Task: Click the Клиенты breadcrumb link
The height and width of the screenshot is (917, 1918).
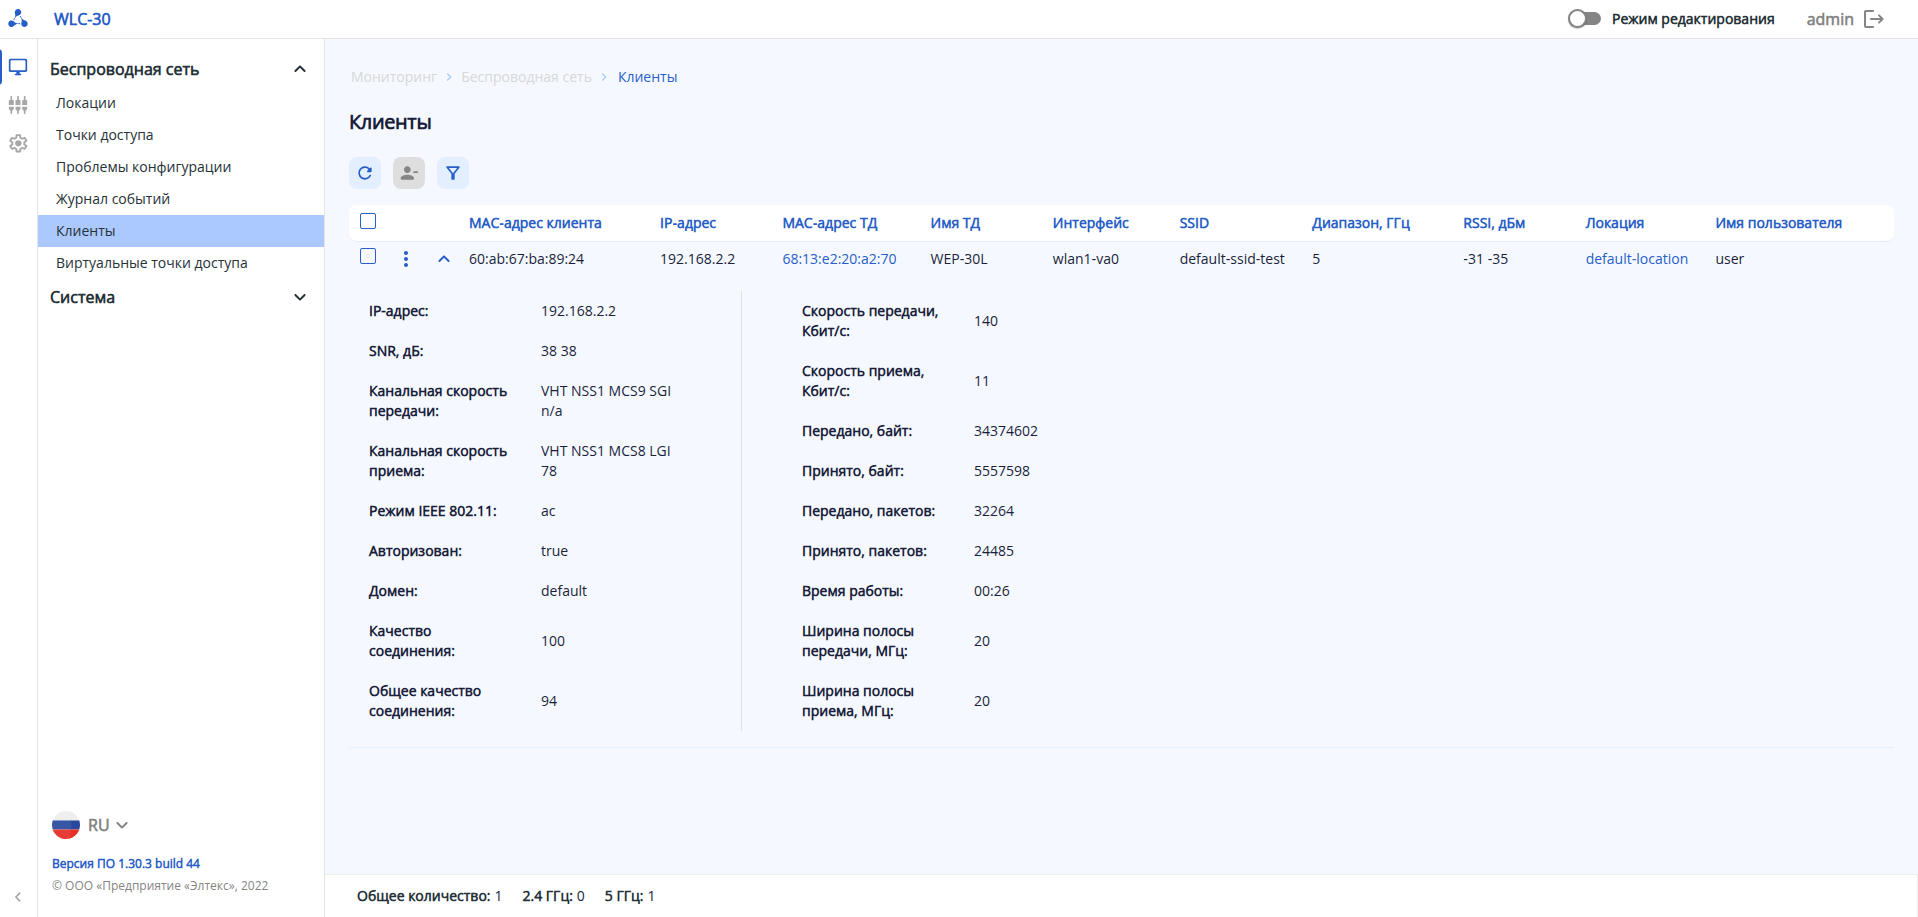Action: coord(647,77)
